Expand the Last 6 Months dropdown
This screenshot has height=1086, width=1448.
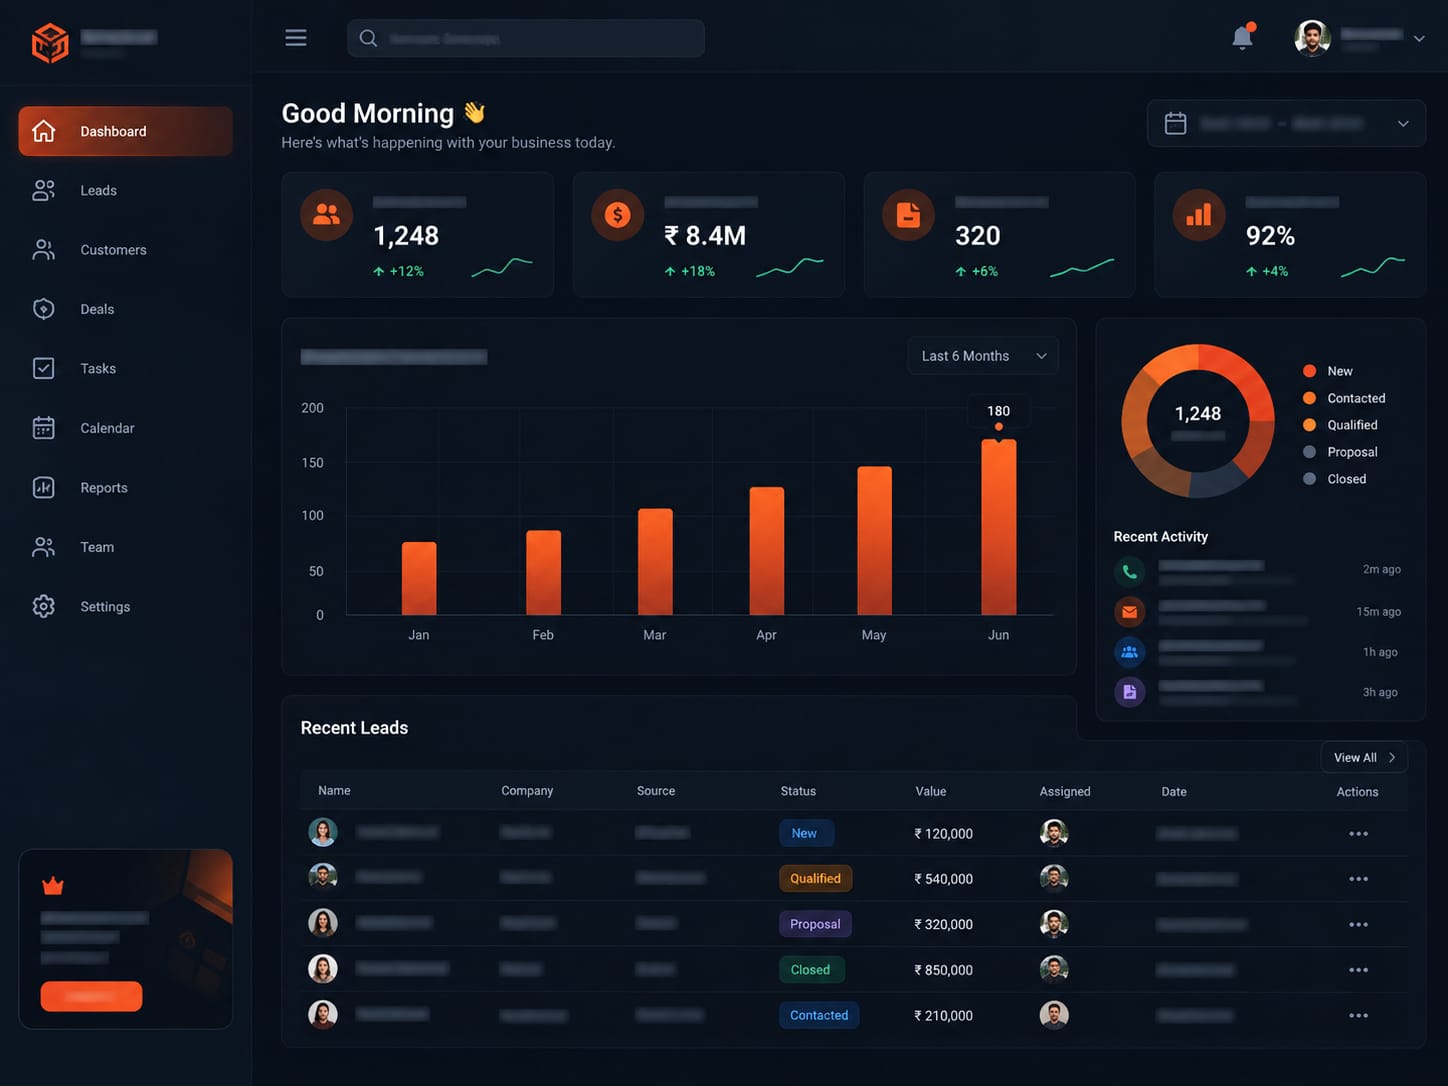point(983,356)
